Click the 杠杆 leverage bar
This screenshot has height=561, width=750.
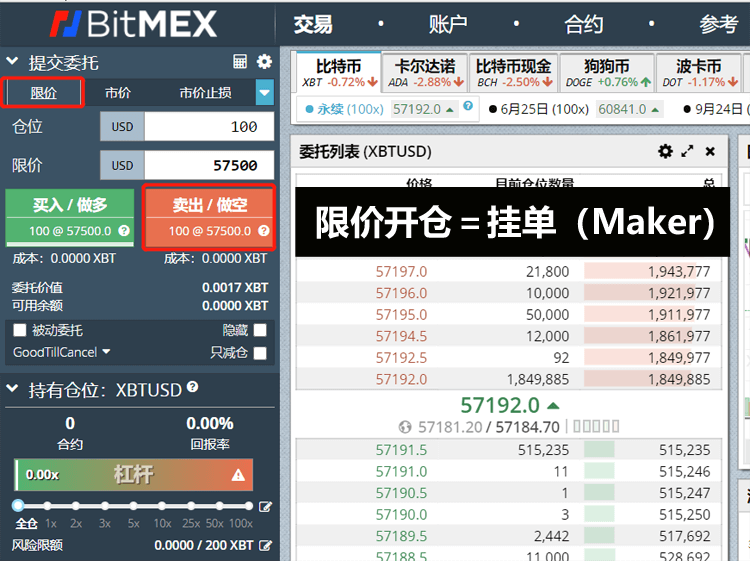click(133, 475)
